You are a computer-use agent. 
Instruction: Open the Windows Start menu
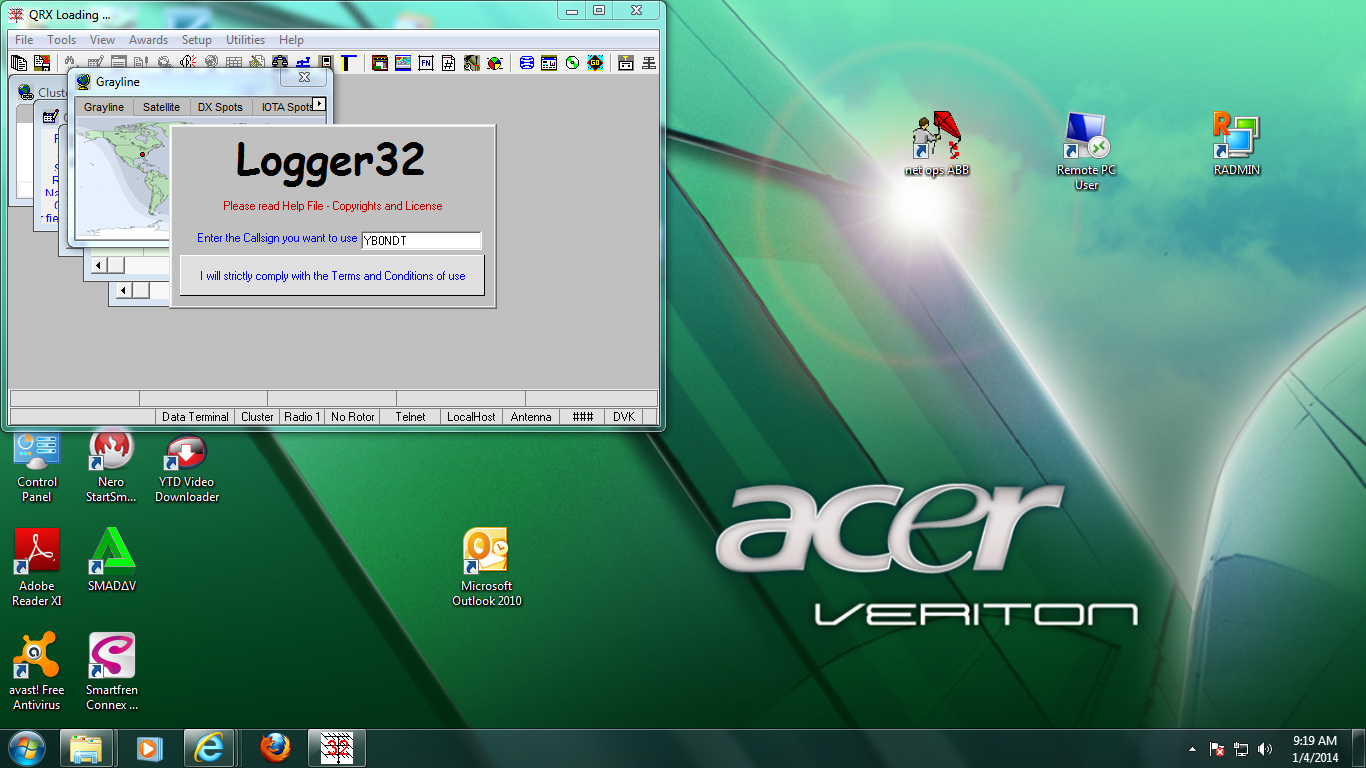point(27,748)
